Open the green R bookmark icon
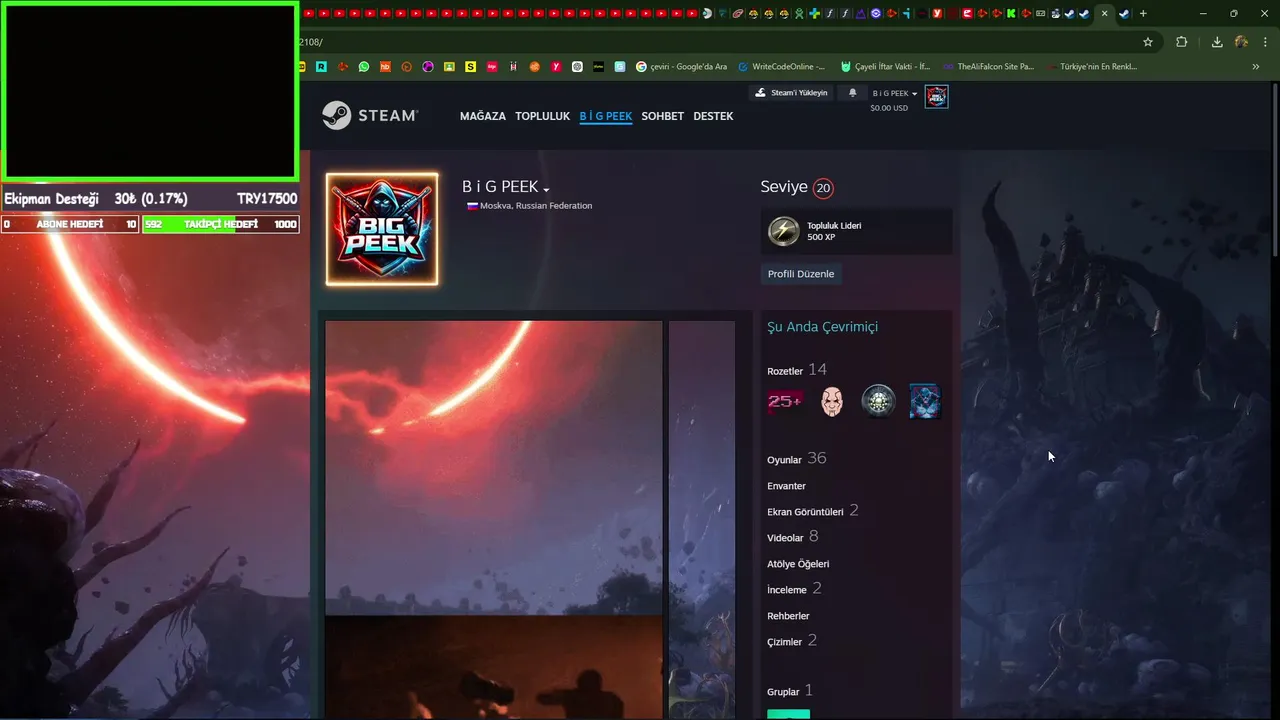 tap(321, 67)
